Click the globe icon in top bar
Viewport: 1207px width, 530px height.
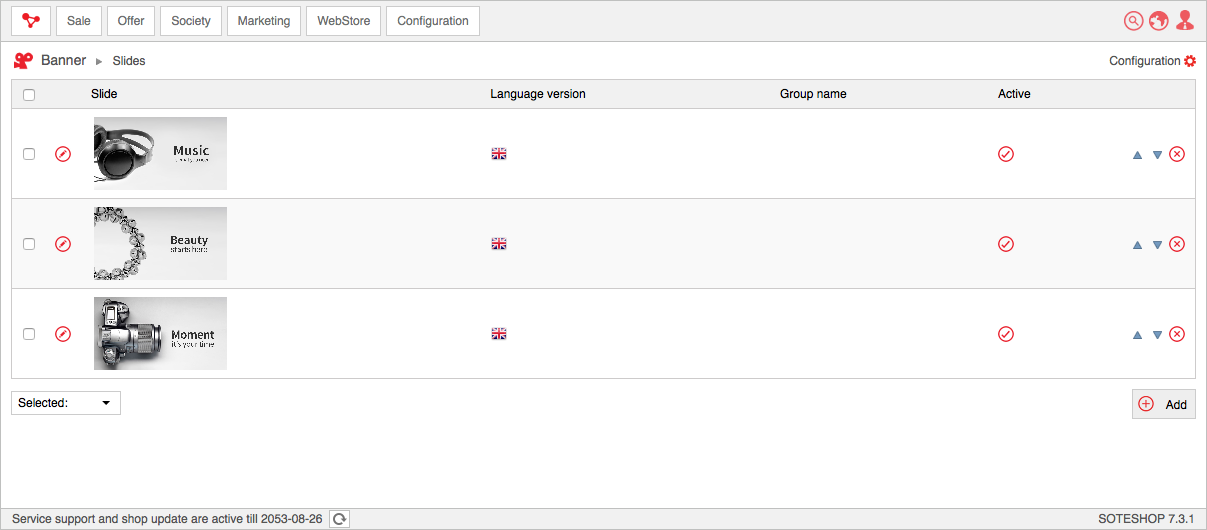click(x=1159, y=21)
